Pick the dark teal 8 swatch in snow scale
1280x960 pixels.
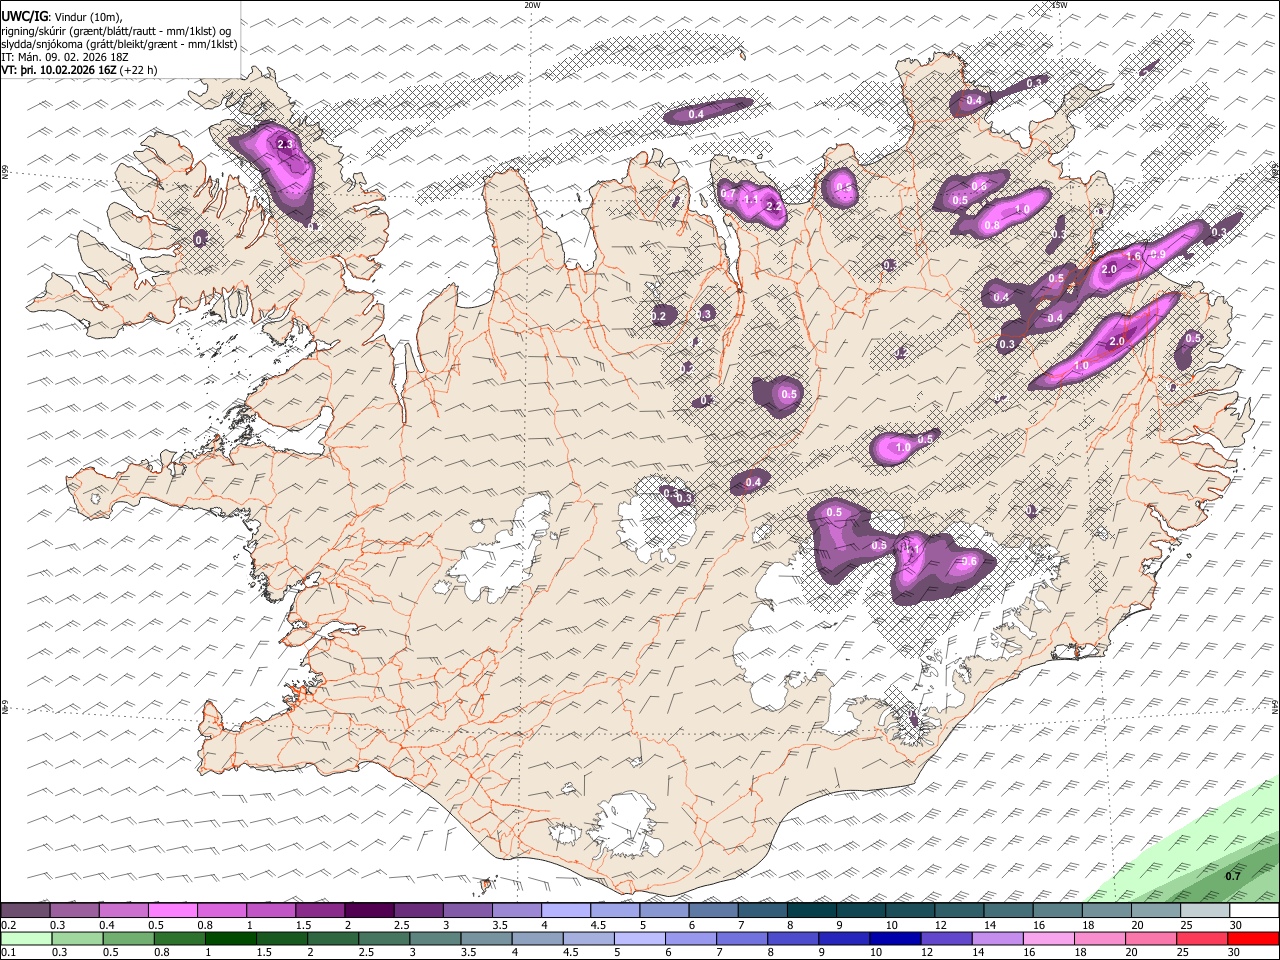[x=812, y=911]
